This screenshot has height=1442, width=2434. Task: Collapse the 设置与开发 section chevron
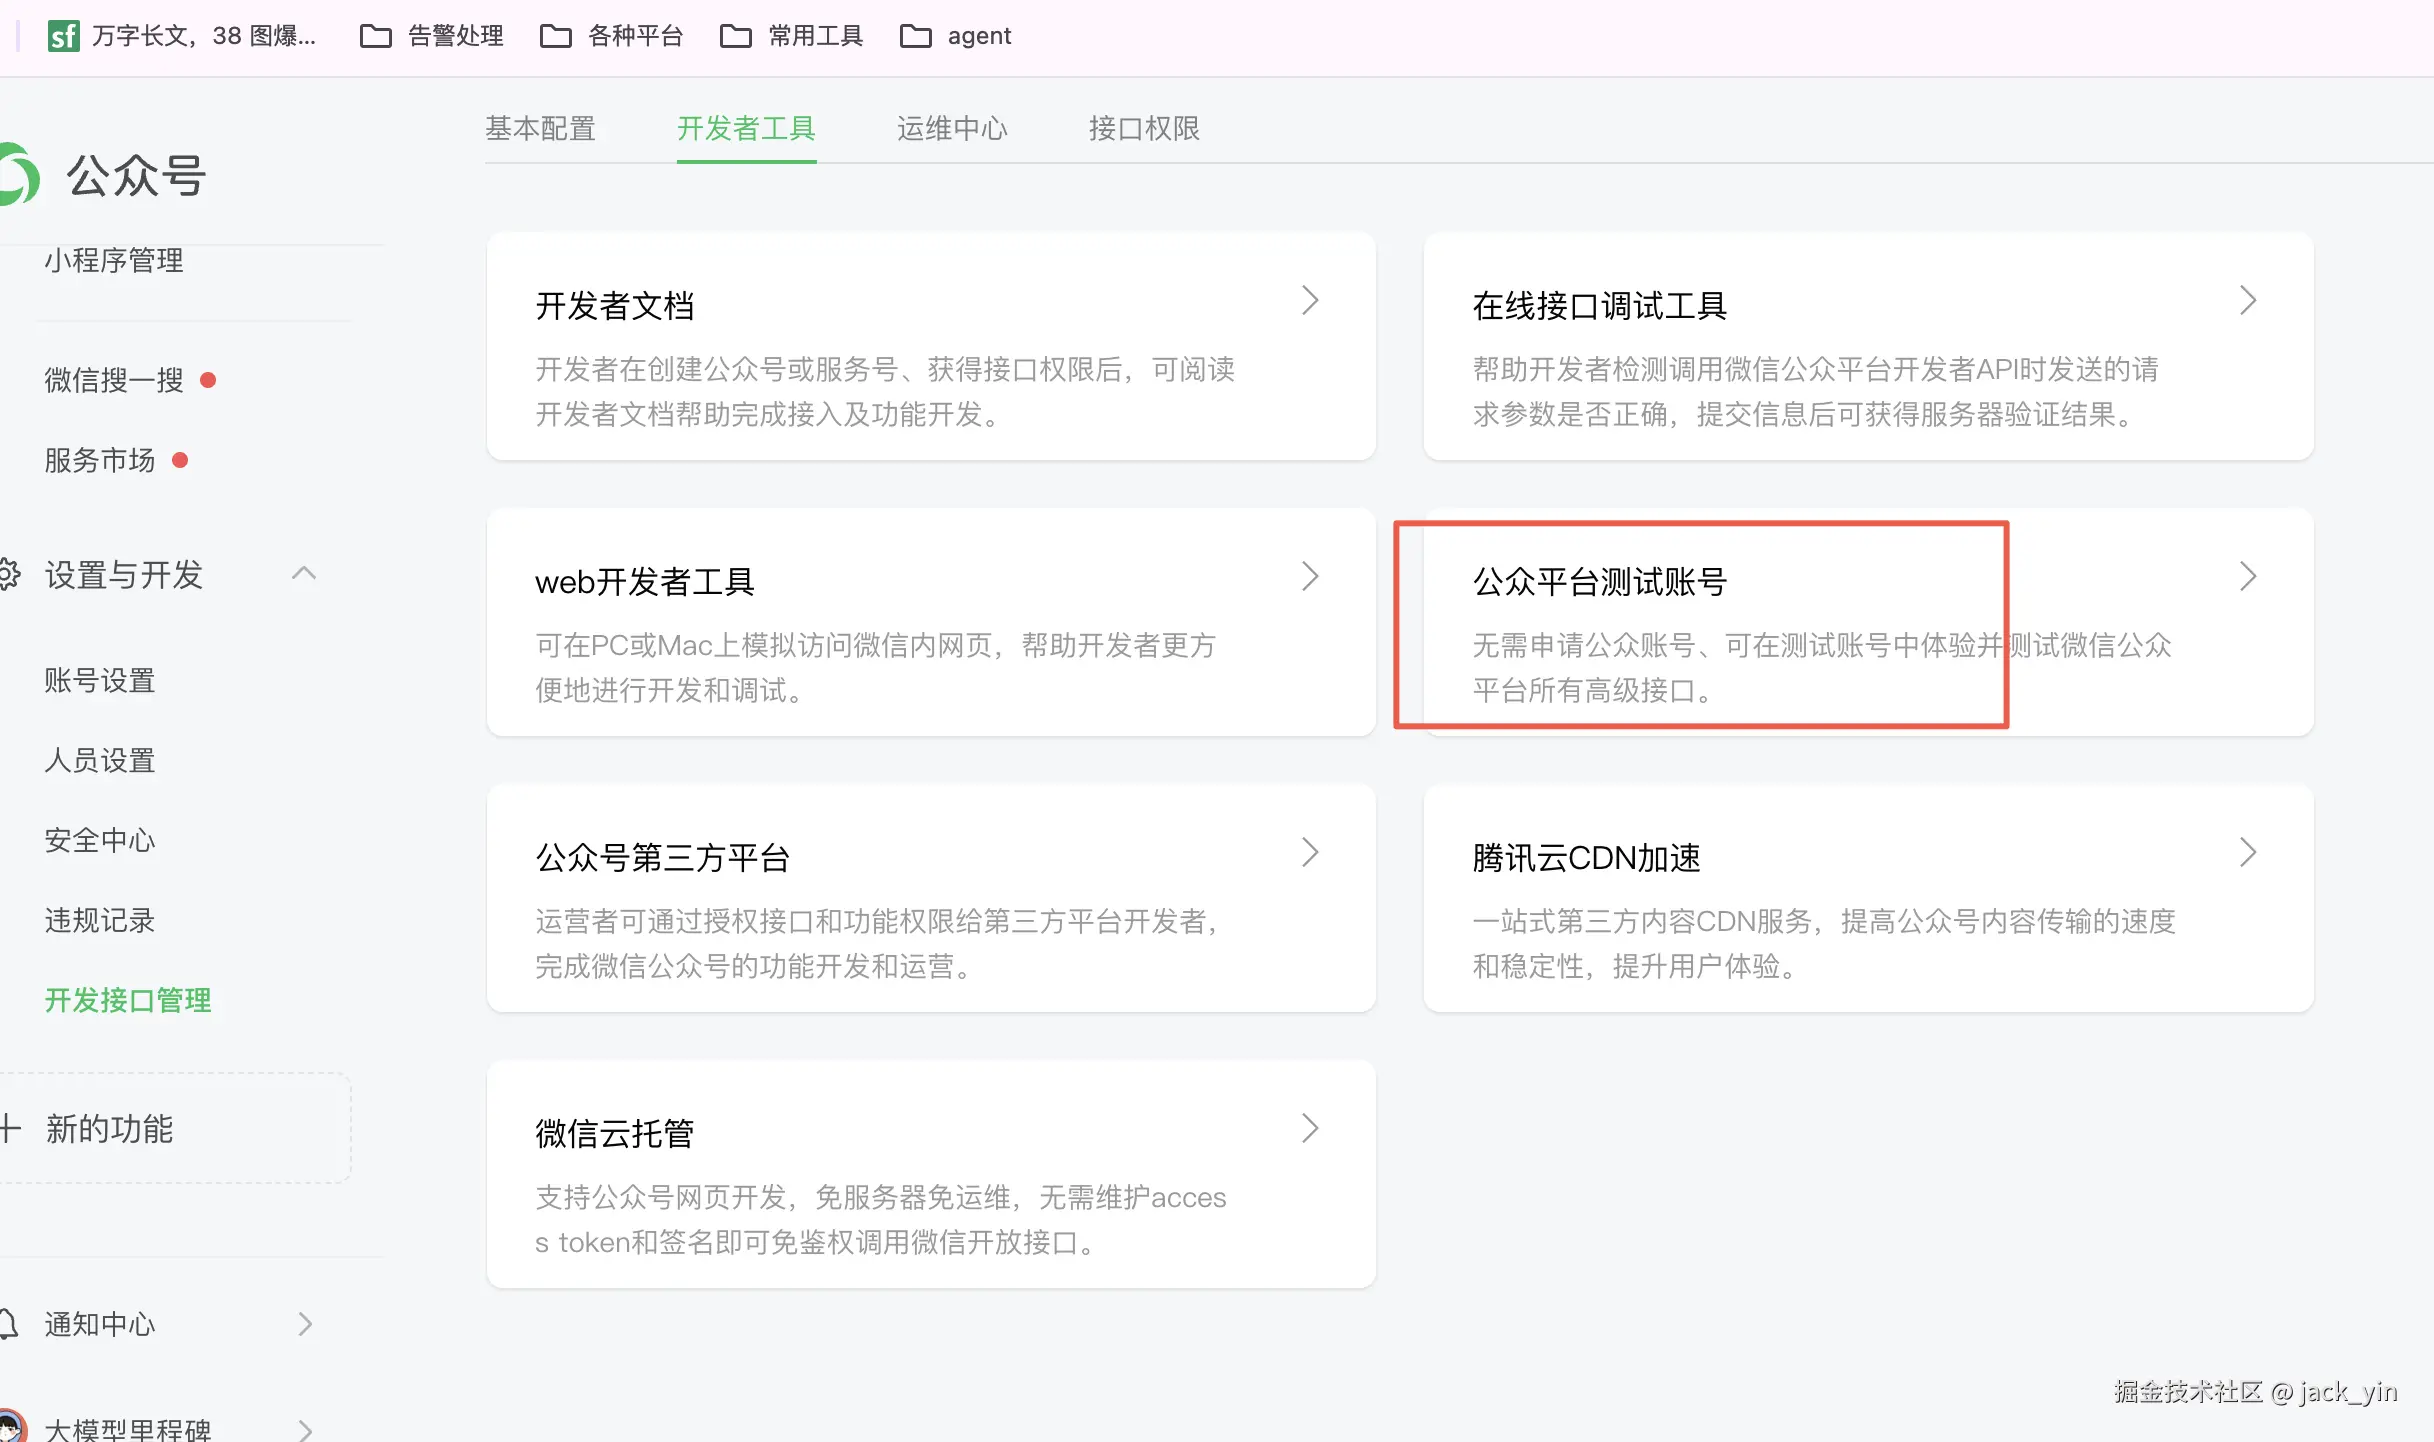pyautogui.click(x=304, y=573)
